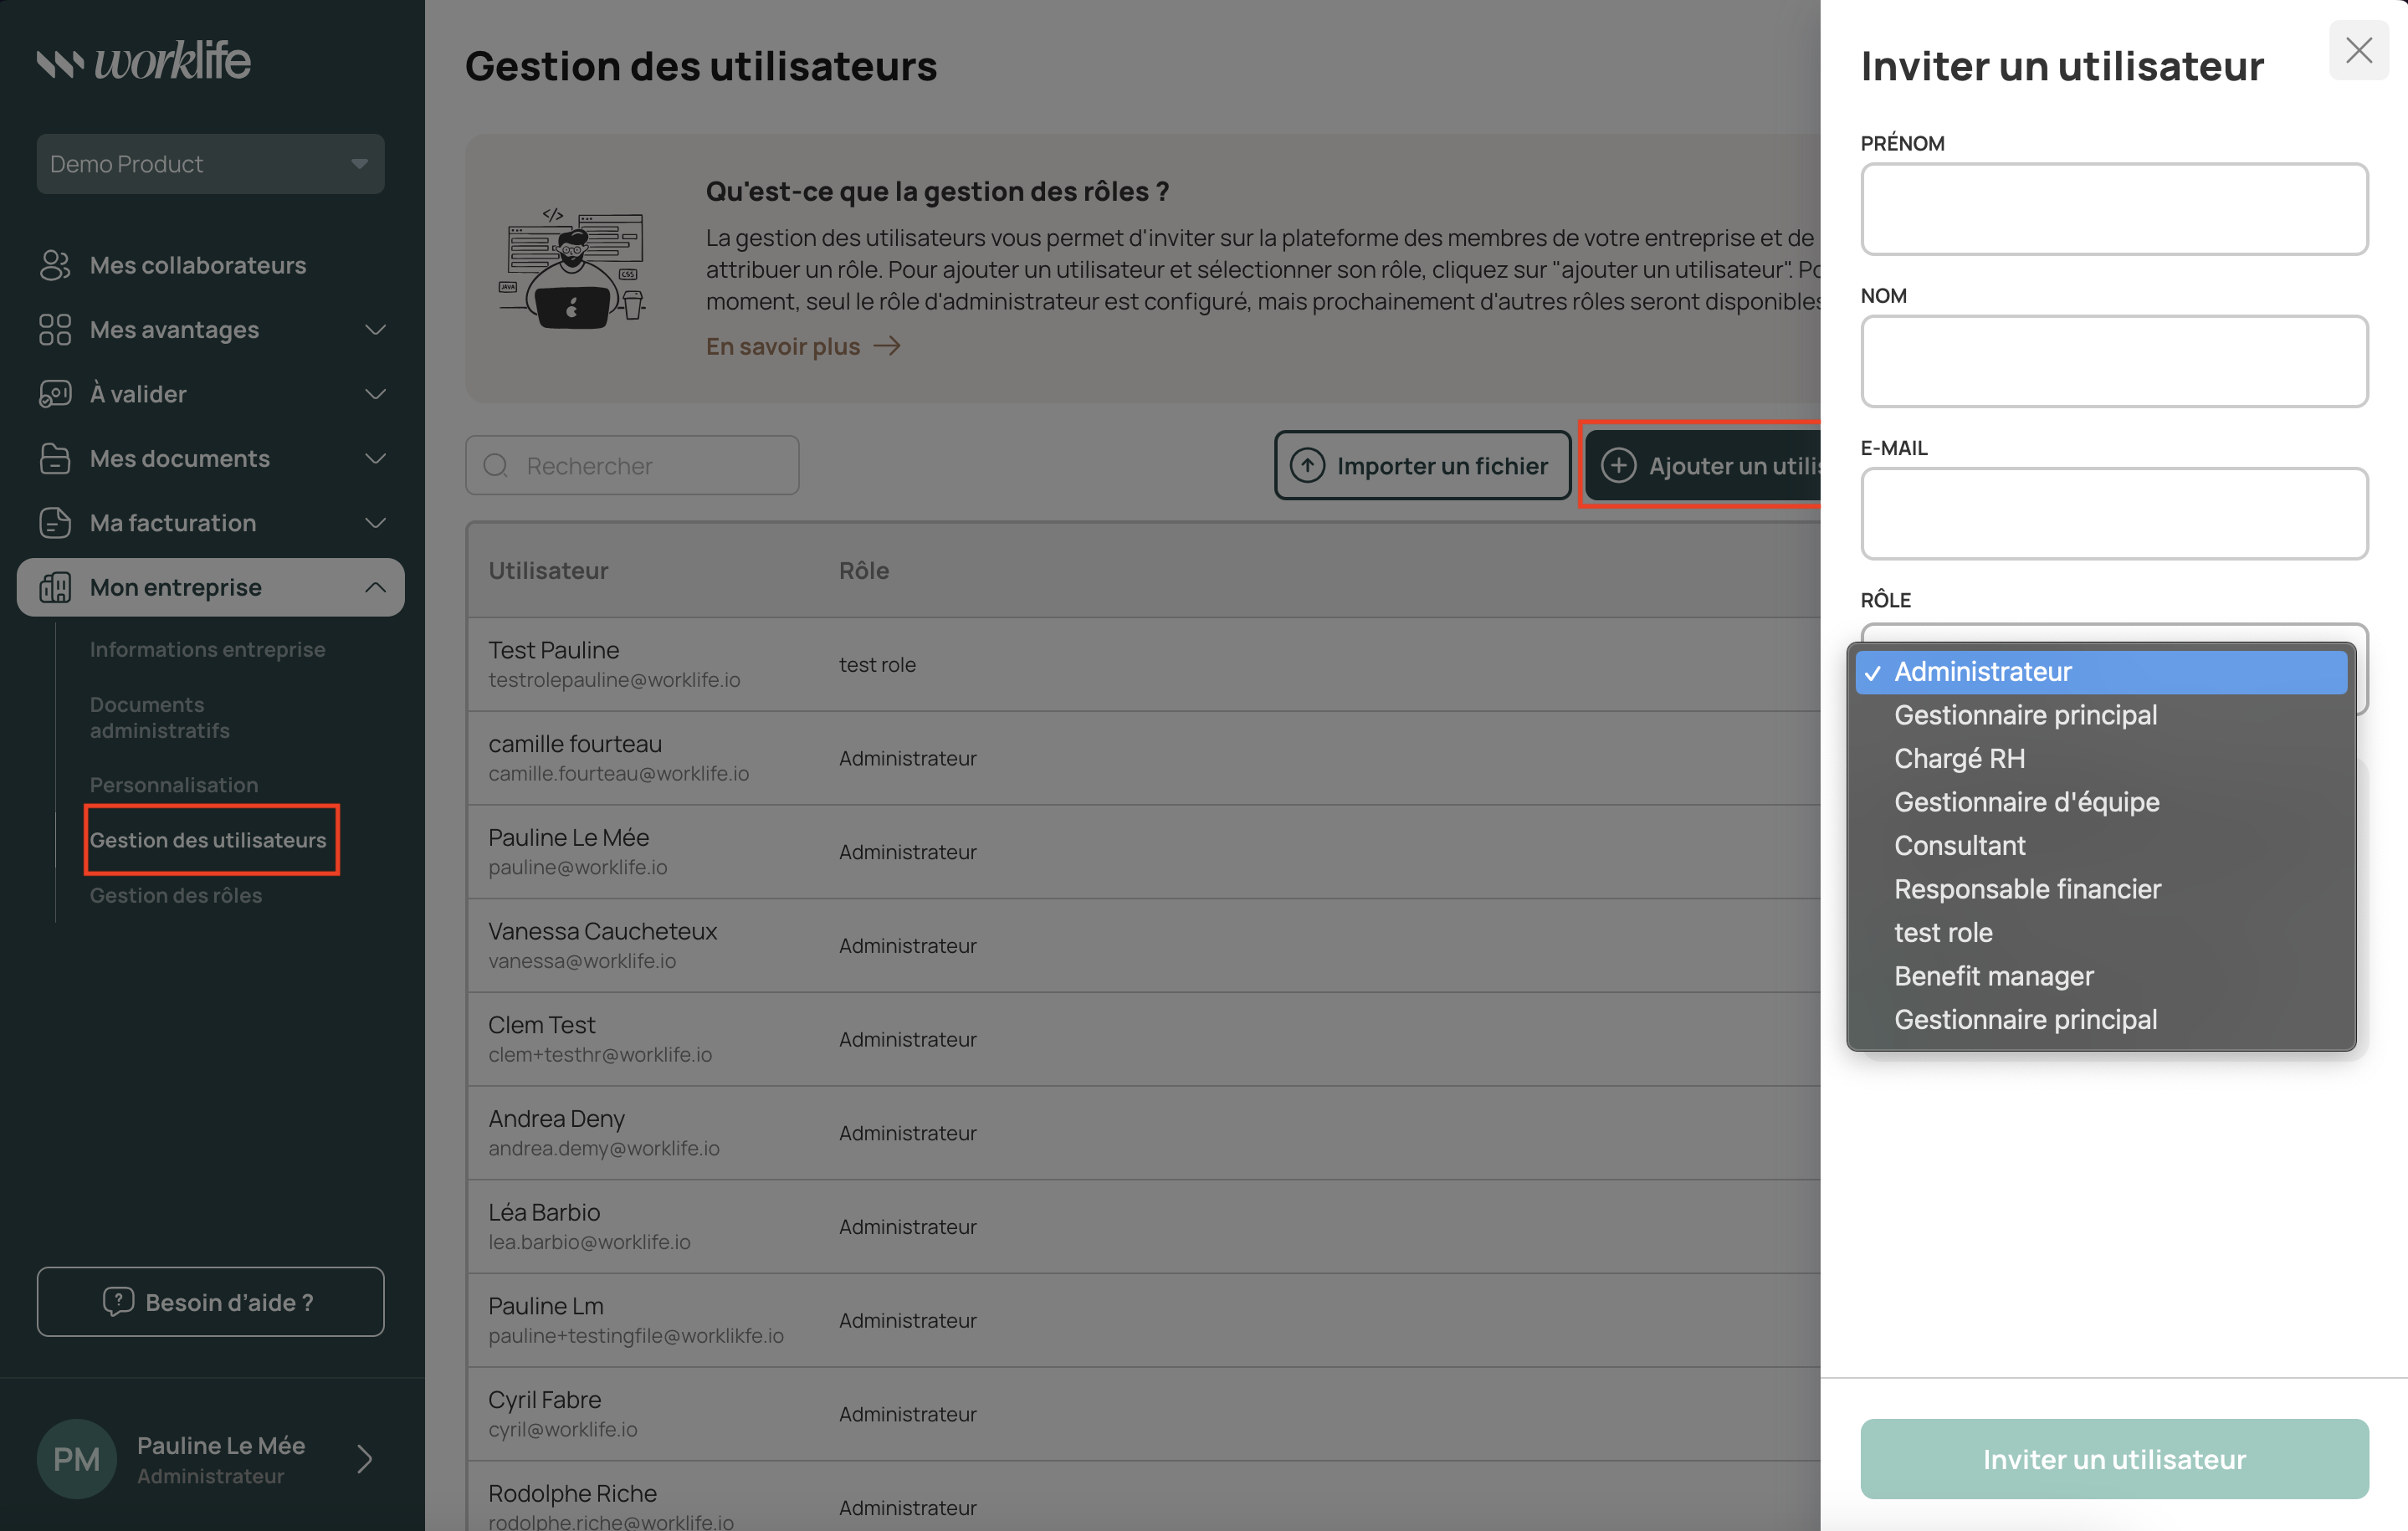Select Benefit manager role option

pyautogui.click(x=1993, y=976)
